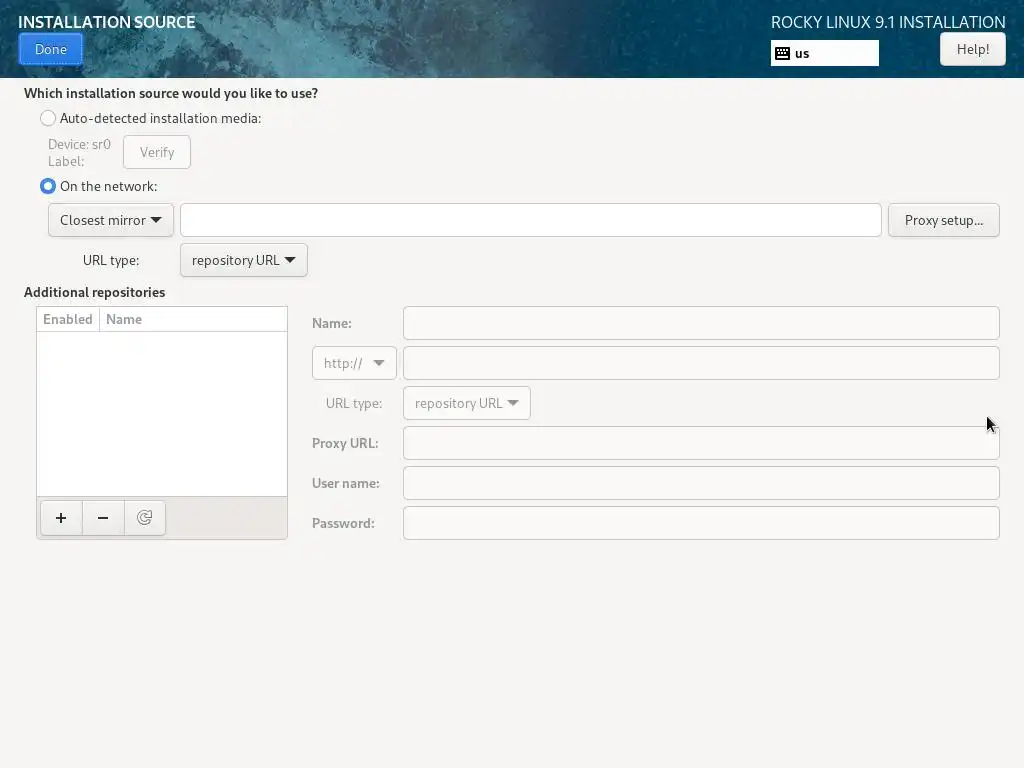Click the Additional repositories heading
1024x768 pixels.
pos(95,292)
